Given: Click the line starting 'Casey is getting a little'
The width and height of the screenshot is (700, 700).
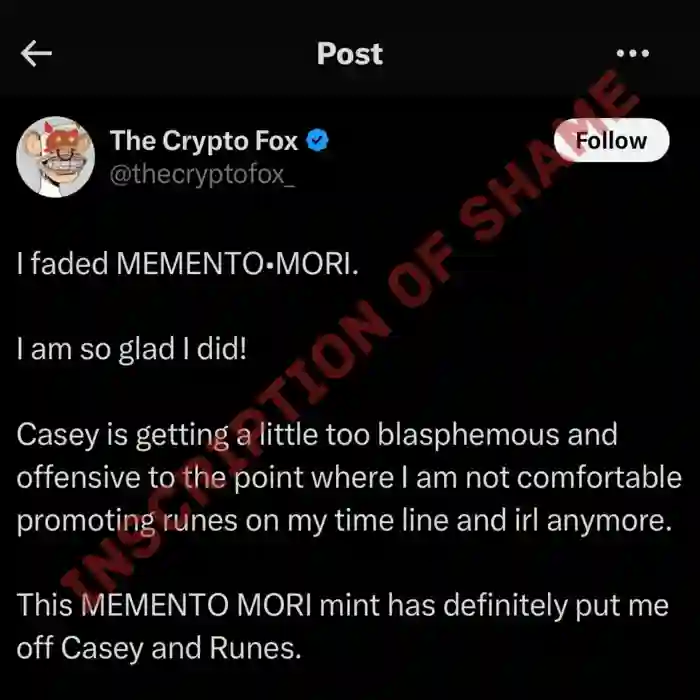Looking at the screenshot, I should [x=317, y=435].
